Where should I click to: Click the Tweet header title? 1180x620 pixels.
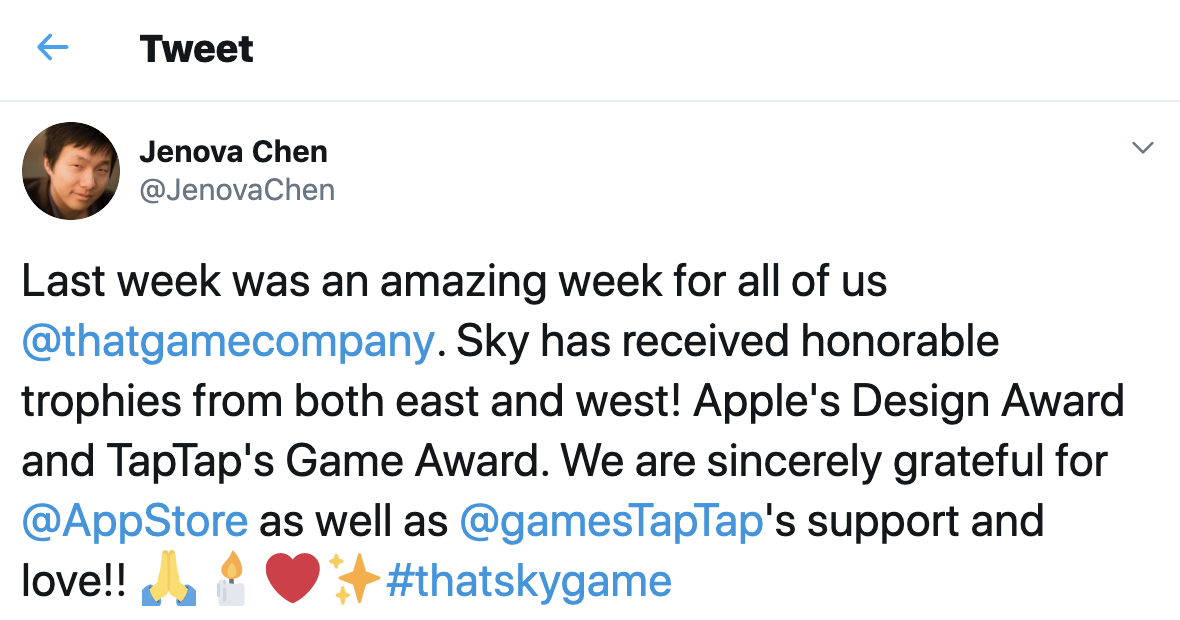pyautogui.click(x=196, y=49)
